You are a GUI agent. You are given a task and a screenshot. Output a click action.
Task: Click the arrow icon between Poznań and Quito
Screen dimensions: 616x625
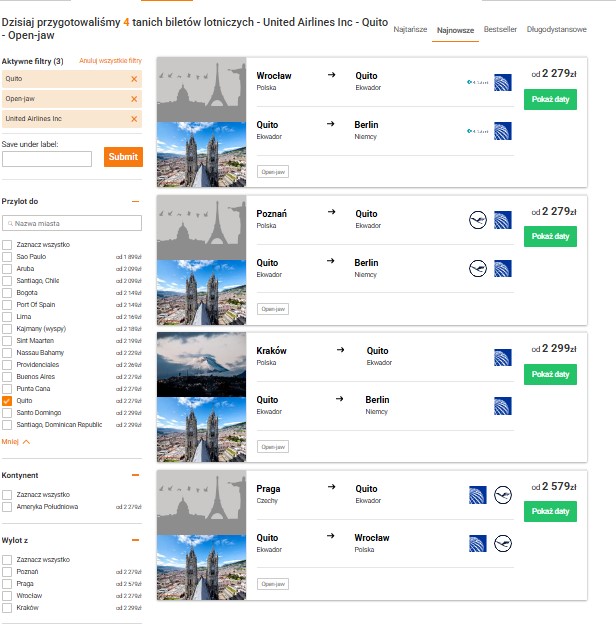[x=331, y=212]
